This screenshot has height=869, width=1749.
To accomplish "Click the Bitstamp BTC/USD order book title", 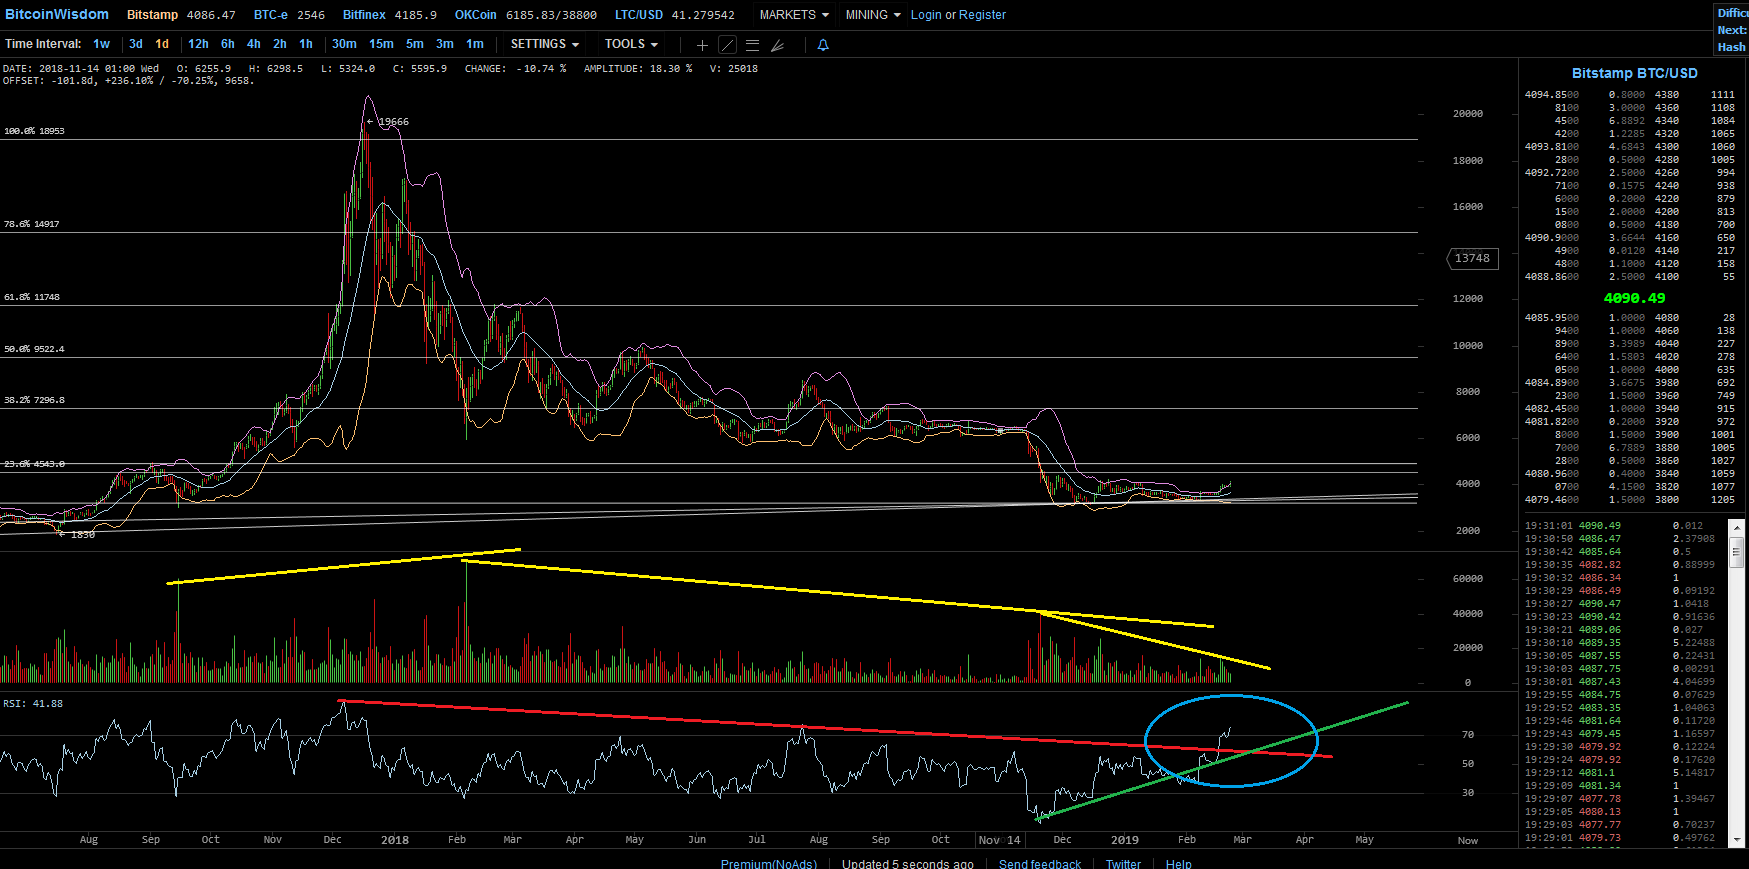I will coord(1634,73).
